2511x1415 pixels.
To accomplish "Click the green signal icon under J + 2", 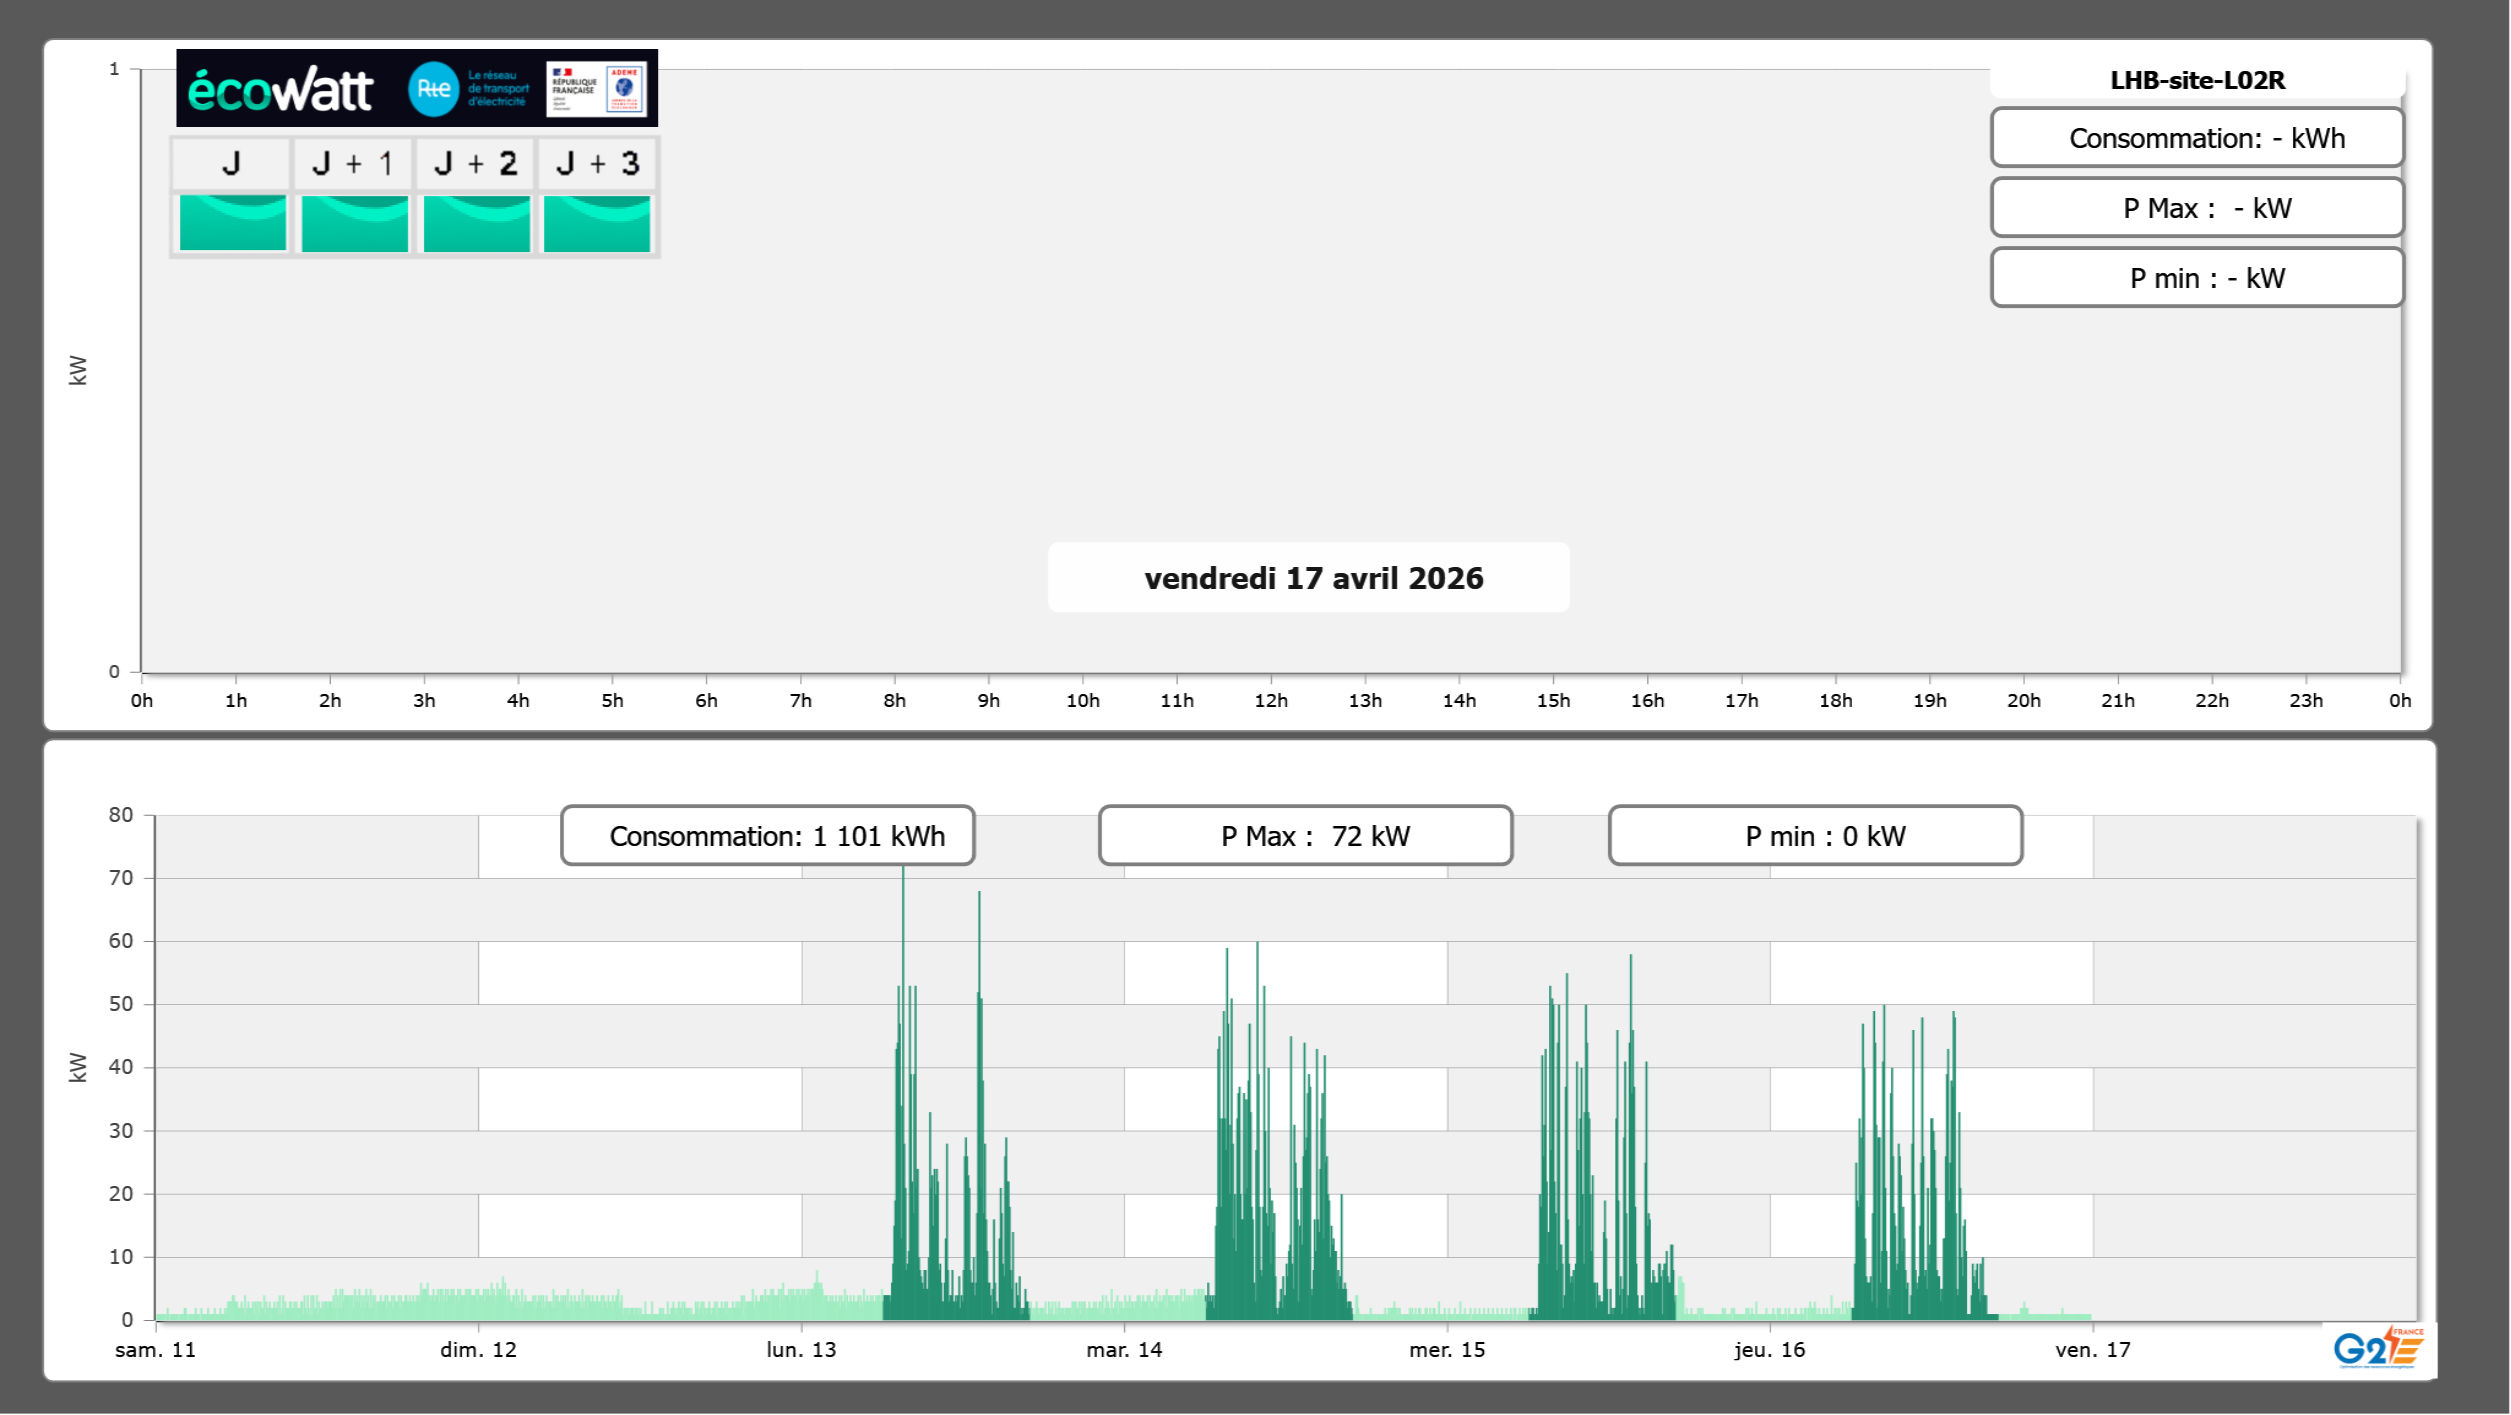I will pyautogui.click(x=476, y=223).
